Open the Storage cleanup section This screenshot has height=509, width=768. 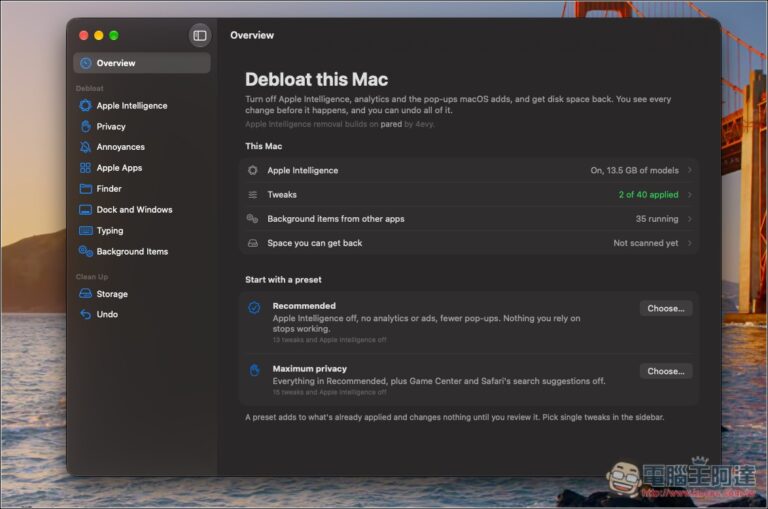[x=112, y=294]
